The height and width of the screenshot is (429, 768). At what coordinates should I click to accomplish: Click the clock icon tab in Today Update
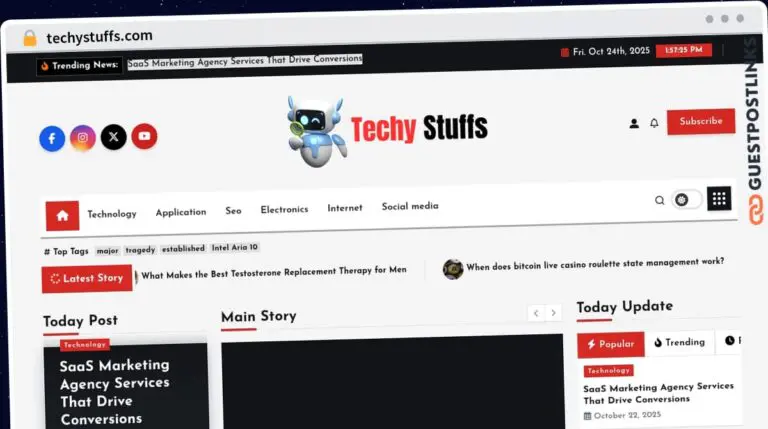(x=730, y=340)
